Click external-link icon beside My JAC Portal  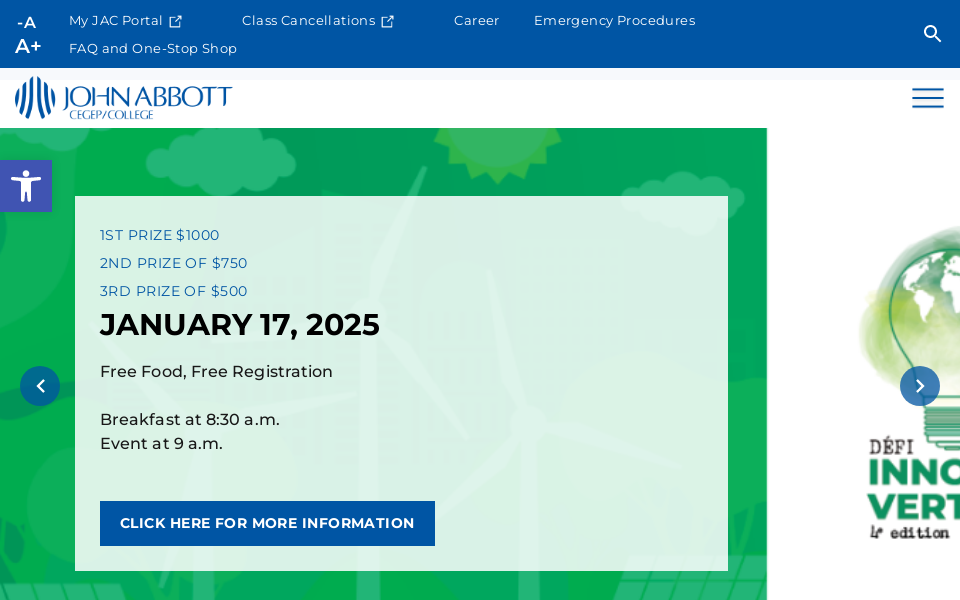[176, 21]
